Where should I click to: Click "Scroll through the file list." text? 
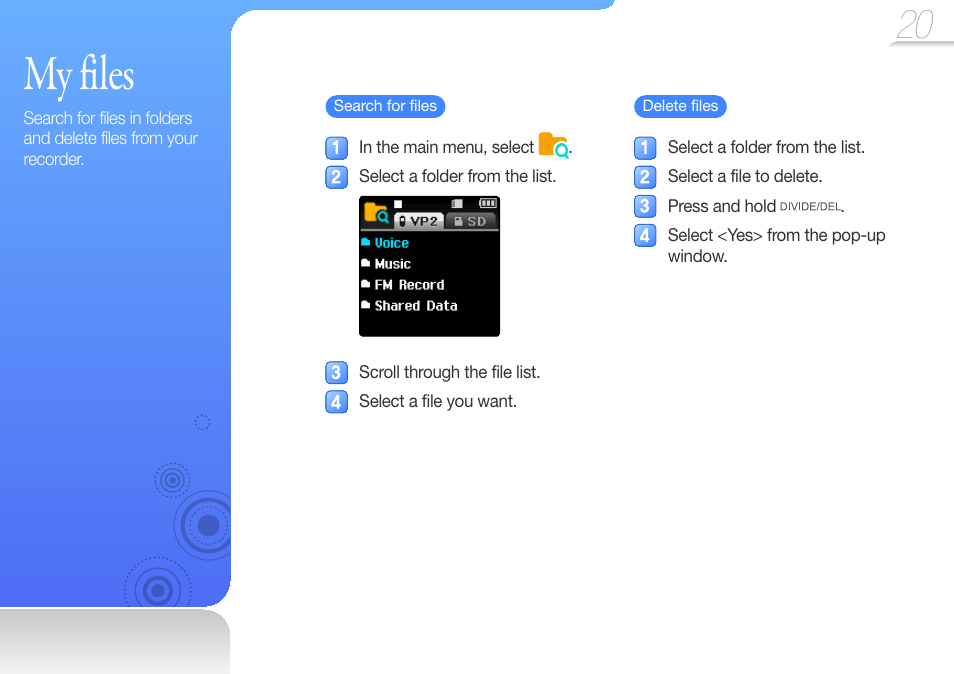tap(450, 372)
